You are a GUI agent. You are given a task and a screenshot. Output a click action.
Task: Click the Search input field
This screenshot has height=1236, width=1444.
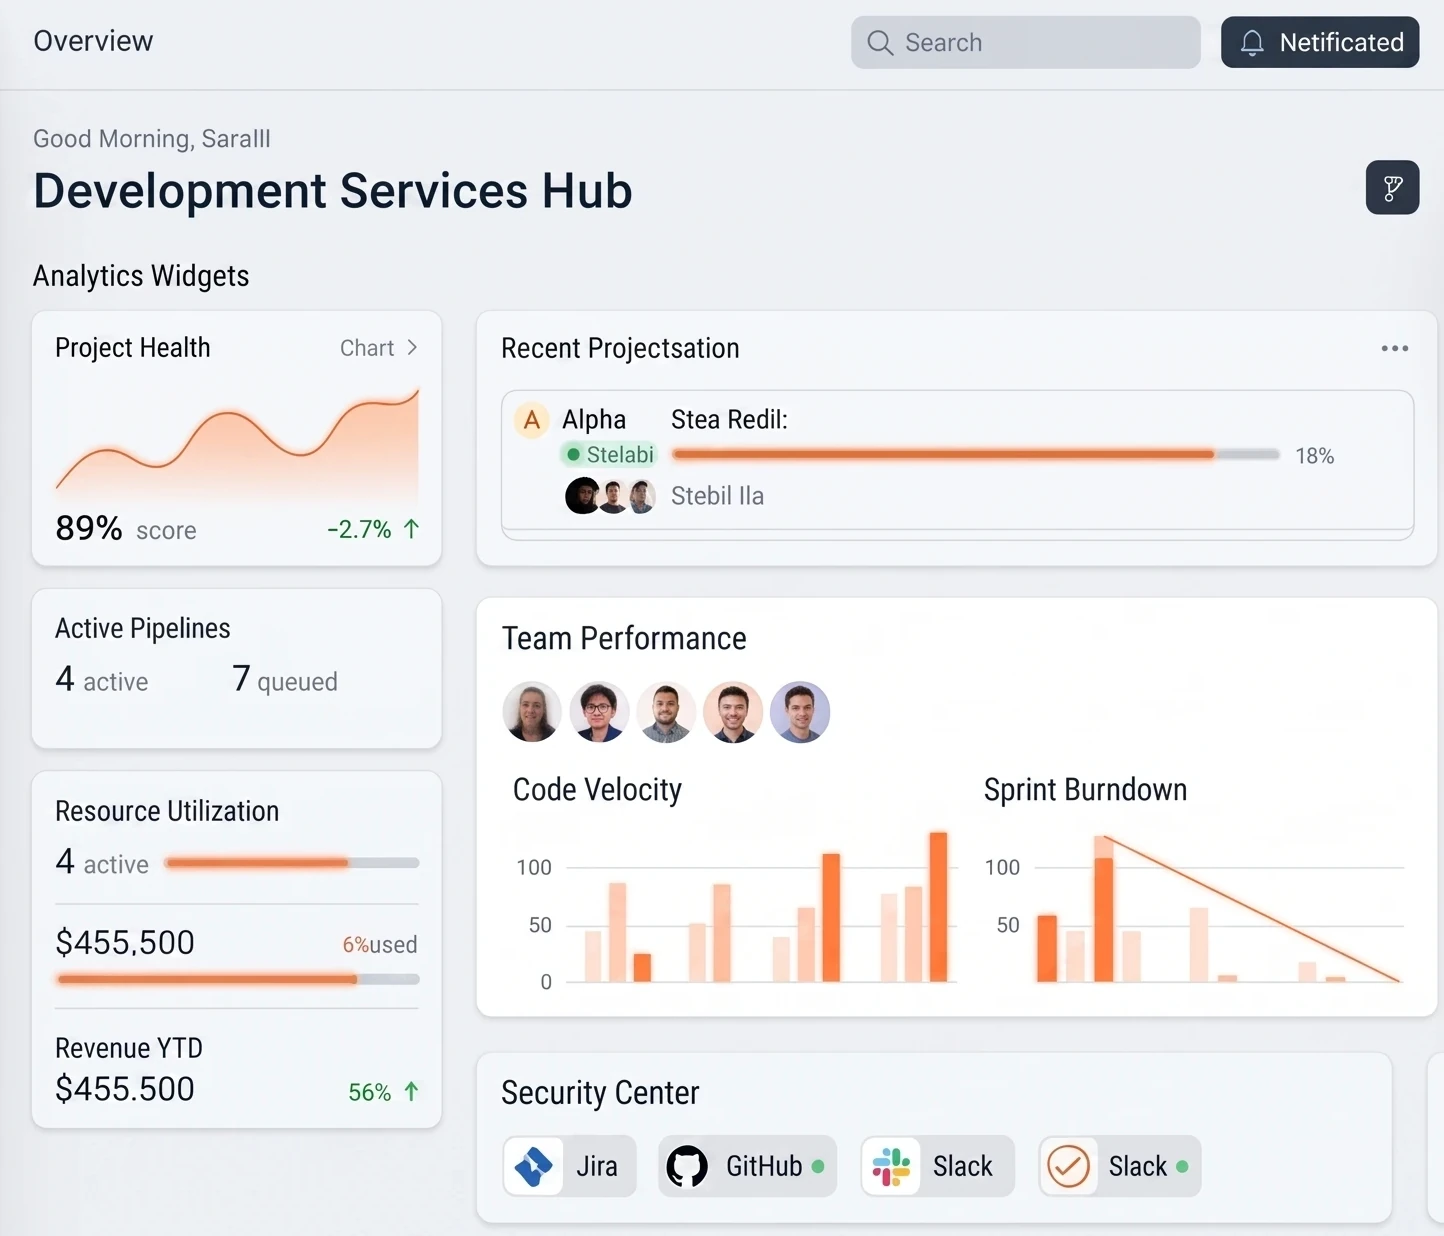(1026, 42)
